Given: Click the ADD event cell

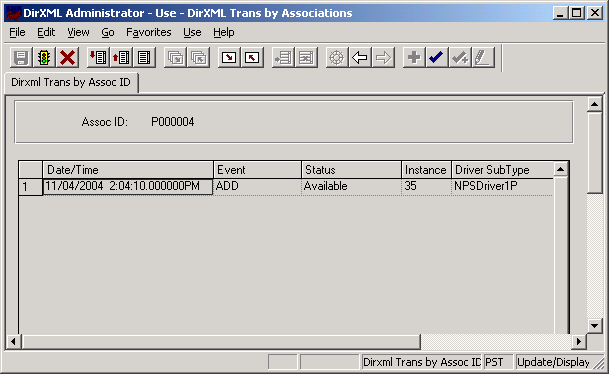Looking at the screenshot, I should click(x=258, y=186).
